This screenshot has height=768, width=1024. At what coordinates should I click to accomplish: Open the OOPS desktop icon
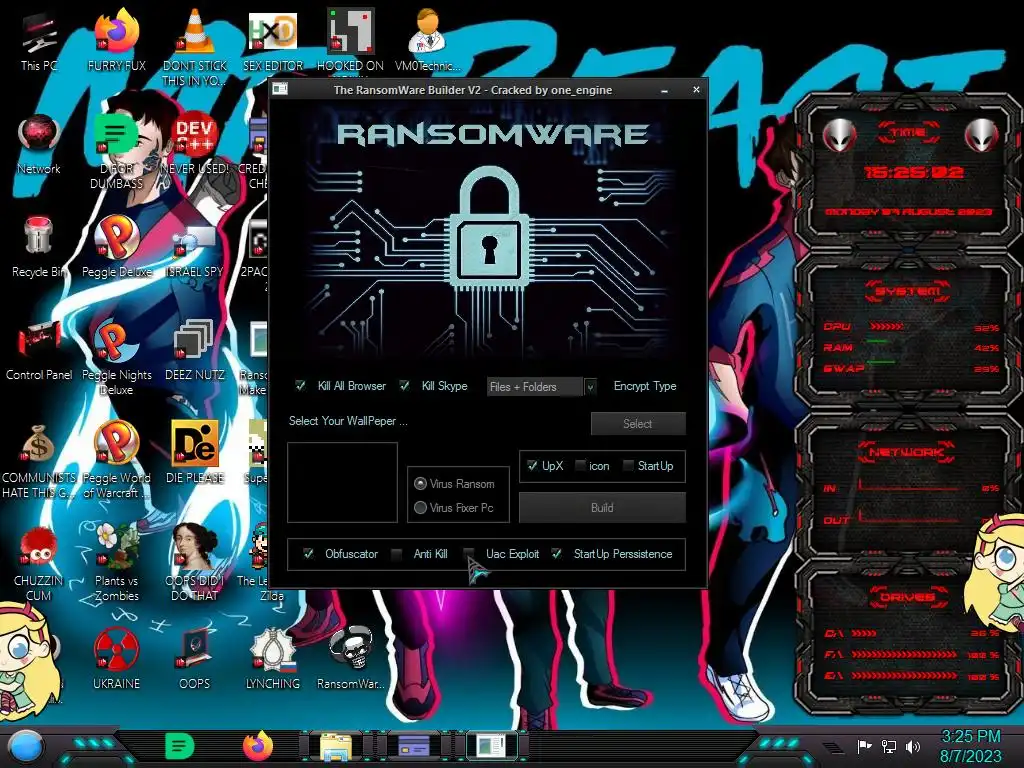tap(195, 658)
